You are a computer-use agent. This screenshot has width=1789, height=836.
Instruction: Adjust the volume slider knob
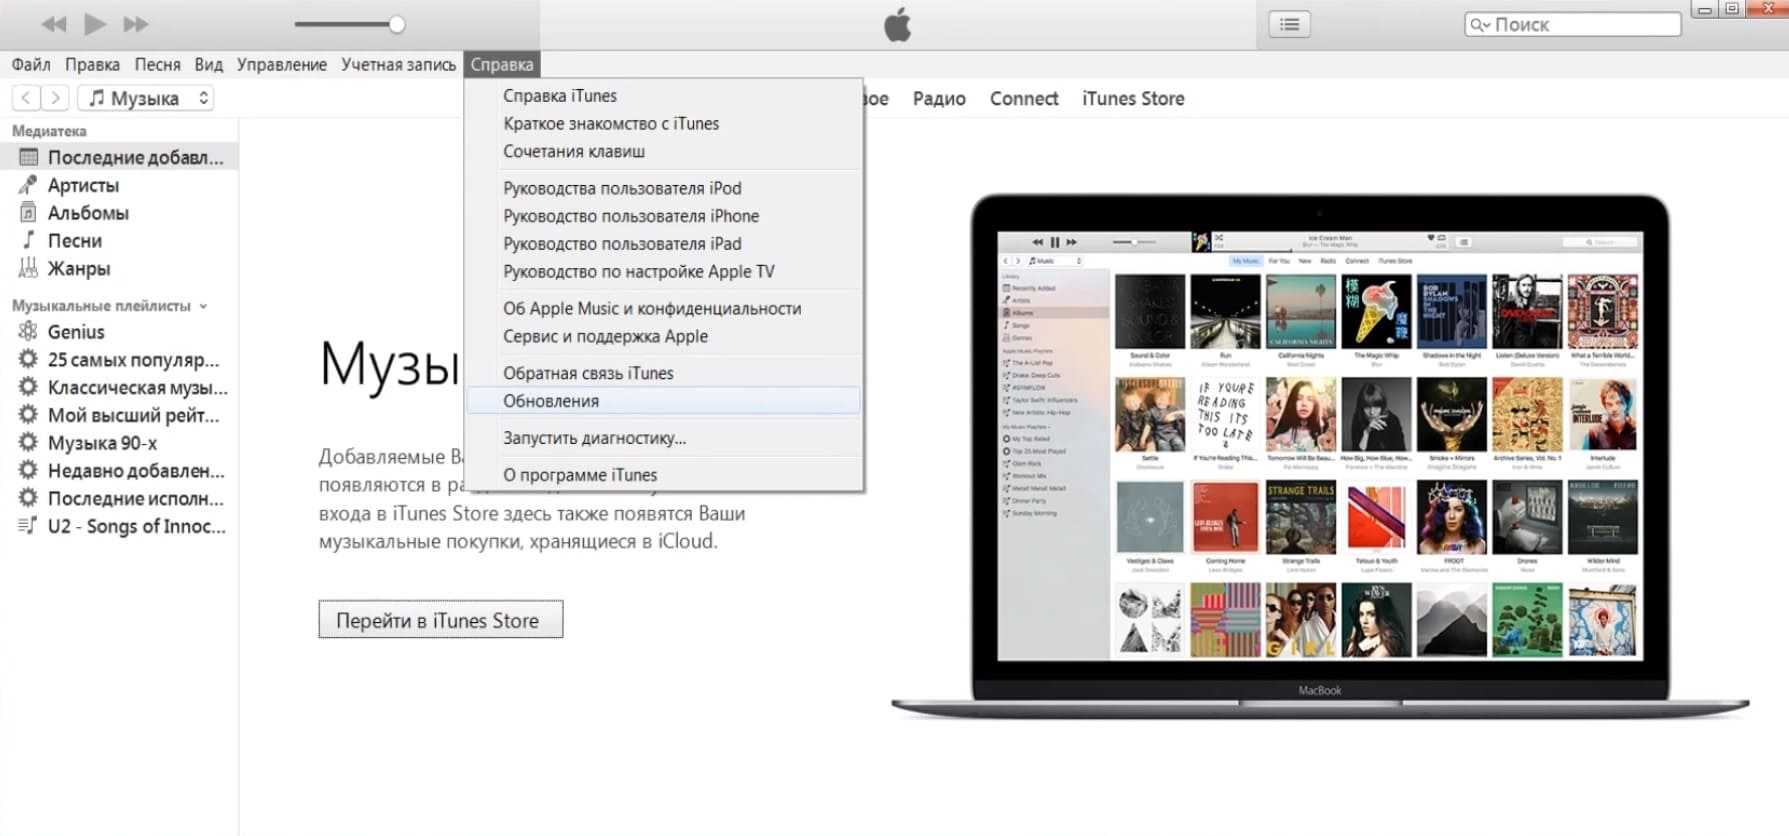point(397,24)
